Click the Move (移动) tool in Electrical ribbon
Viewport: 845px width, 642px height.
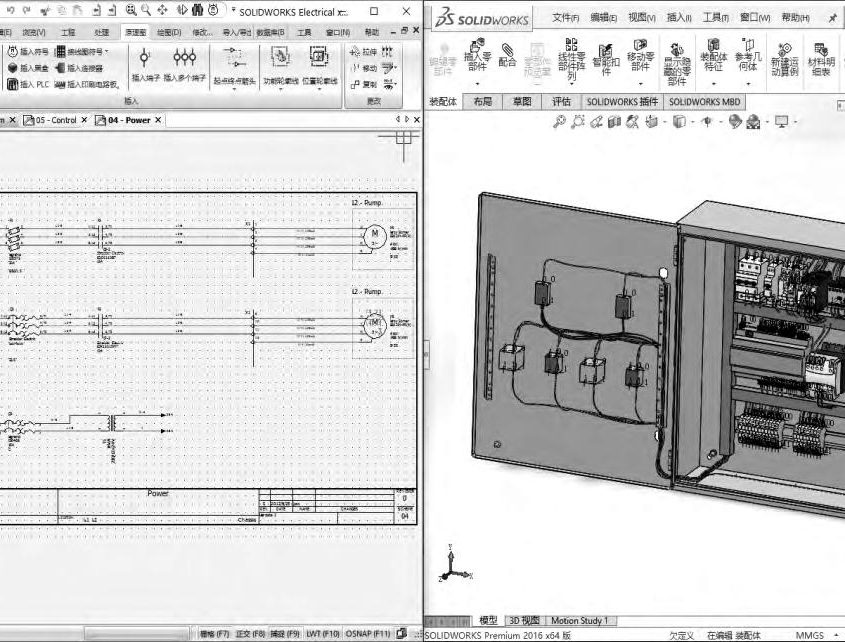click(364, 68)
